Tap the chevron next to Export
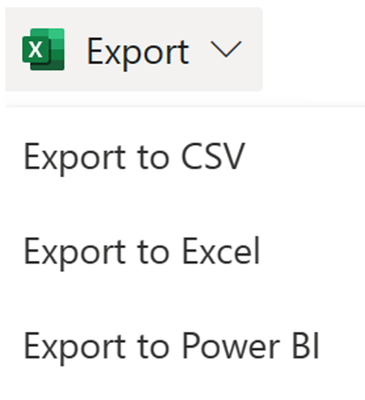 click(226, 50)
